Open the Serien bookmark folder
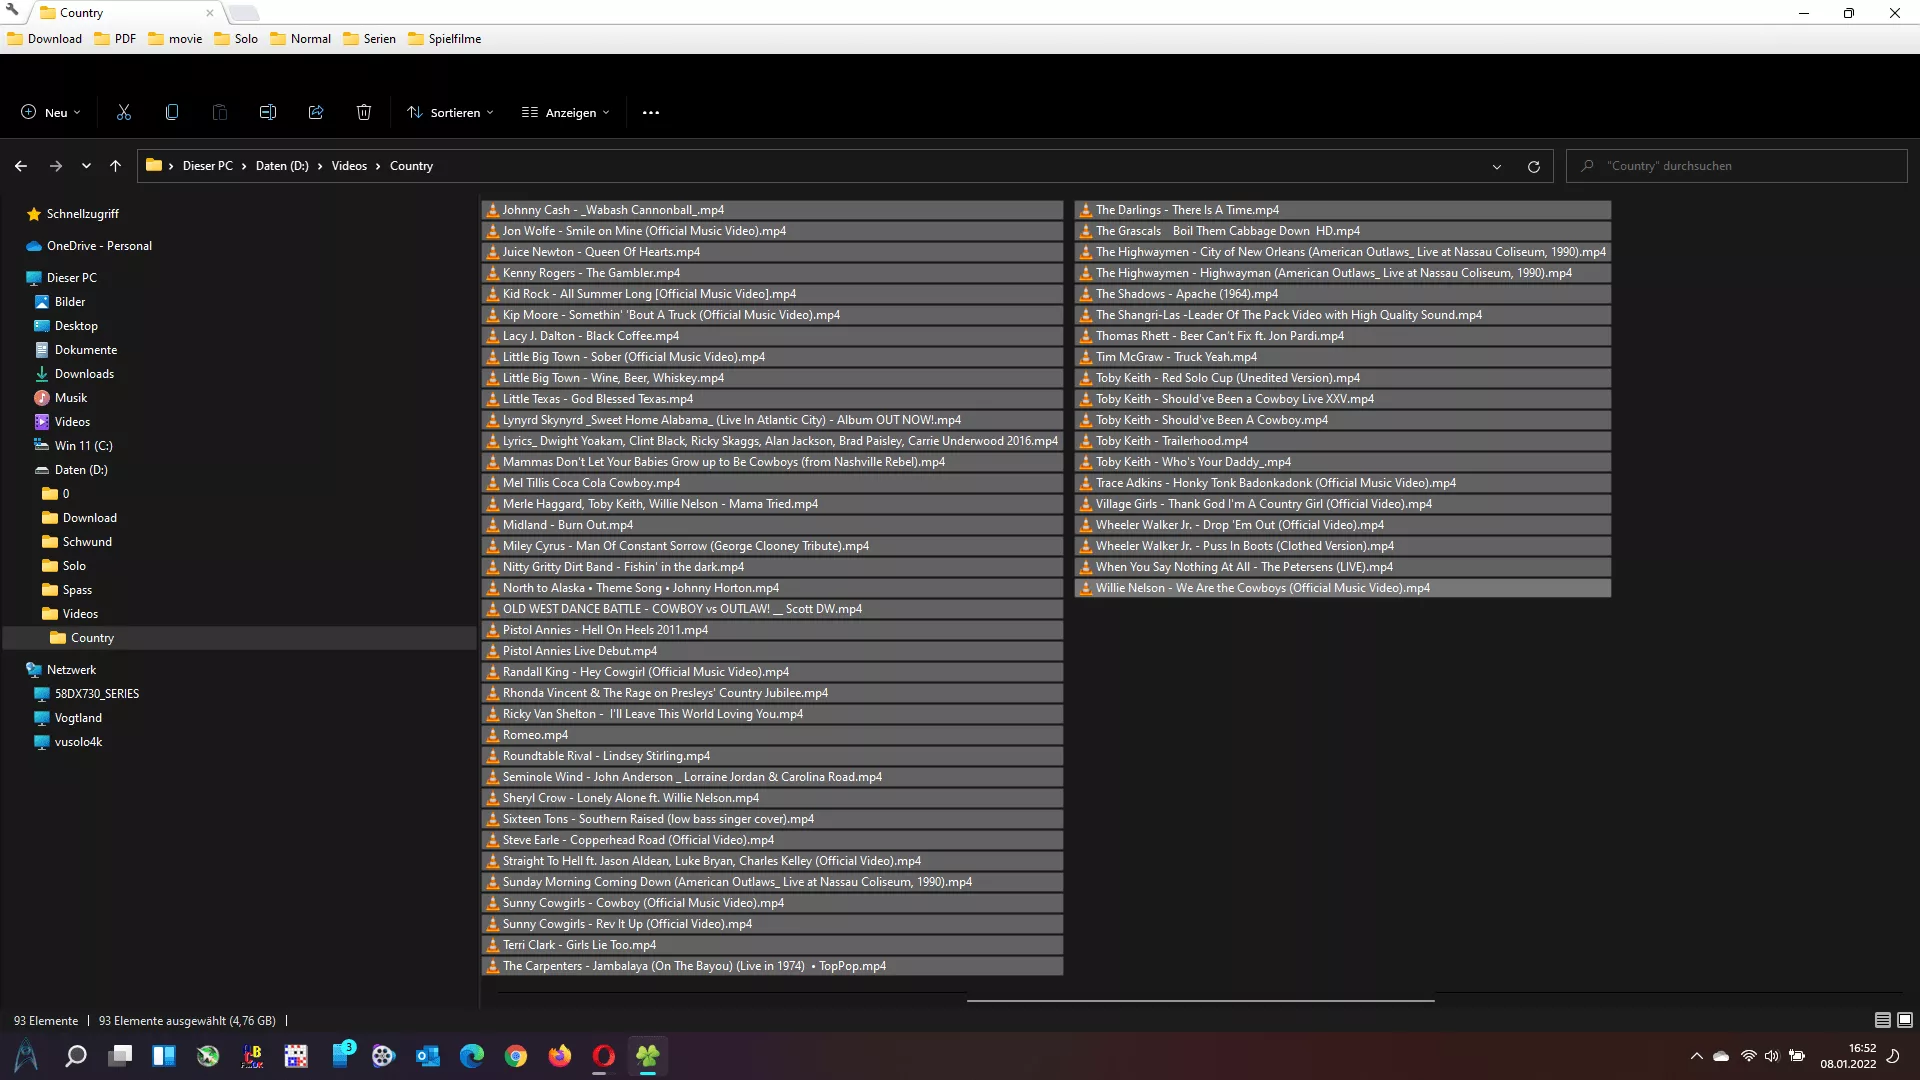 coord(369,39)
